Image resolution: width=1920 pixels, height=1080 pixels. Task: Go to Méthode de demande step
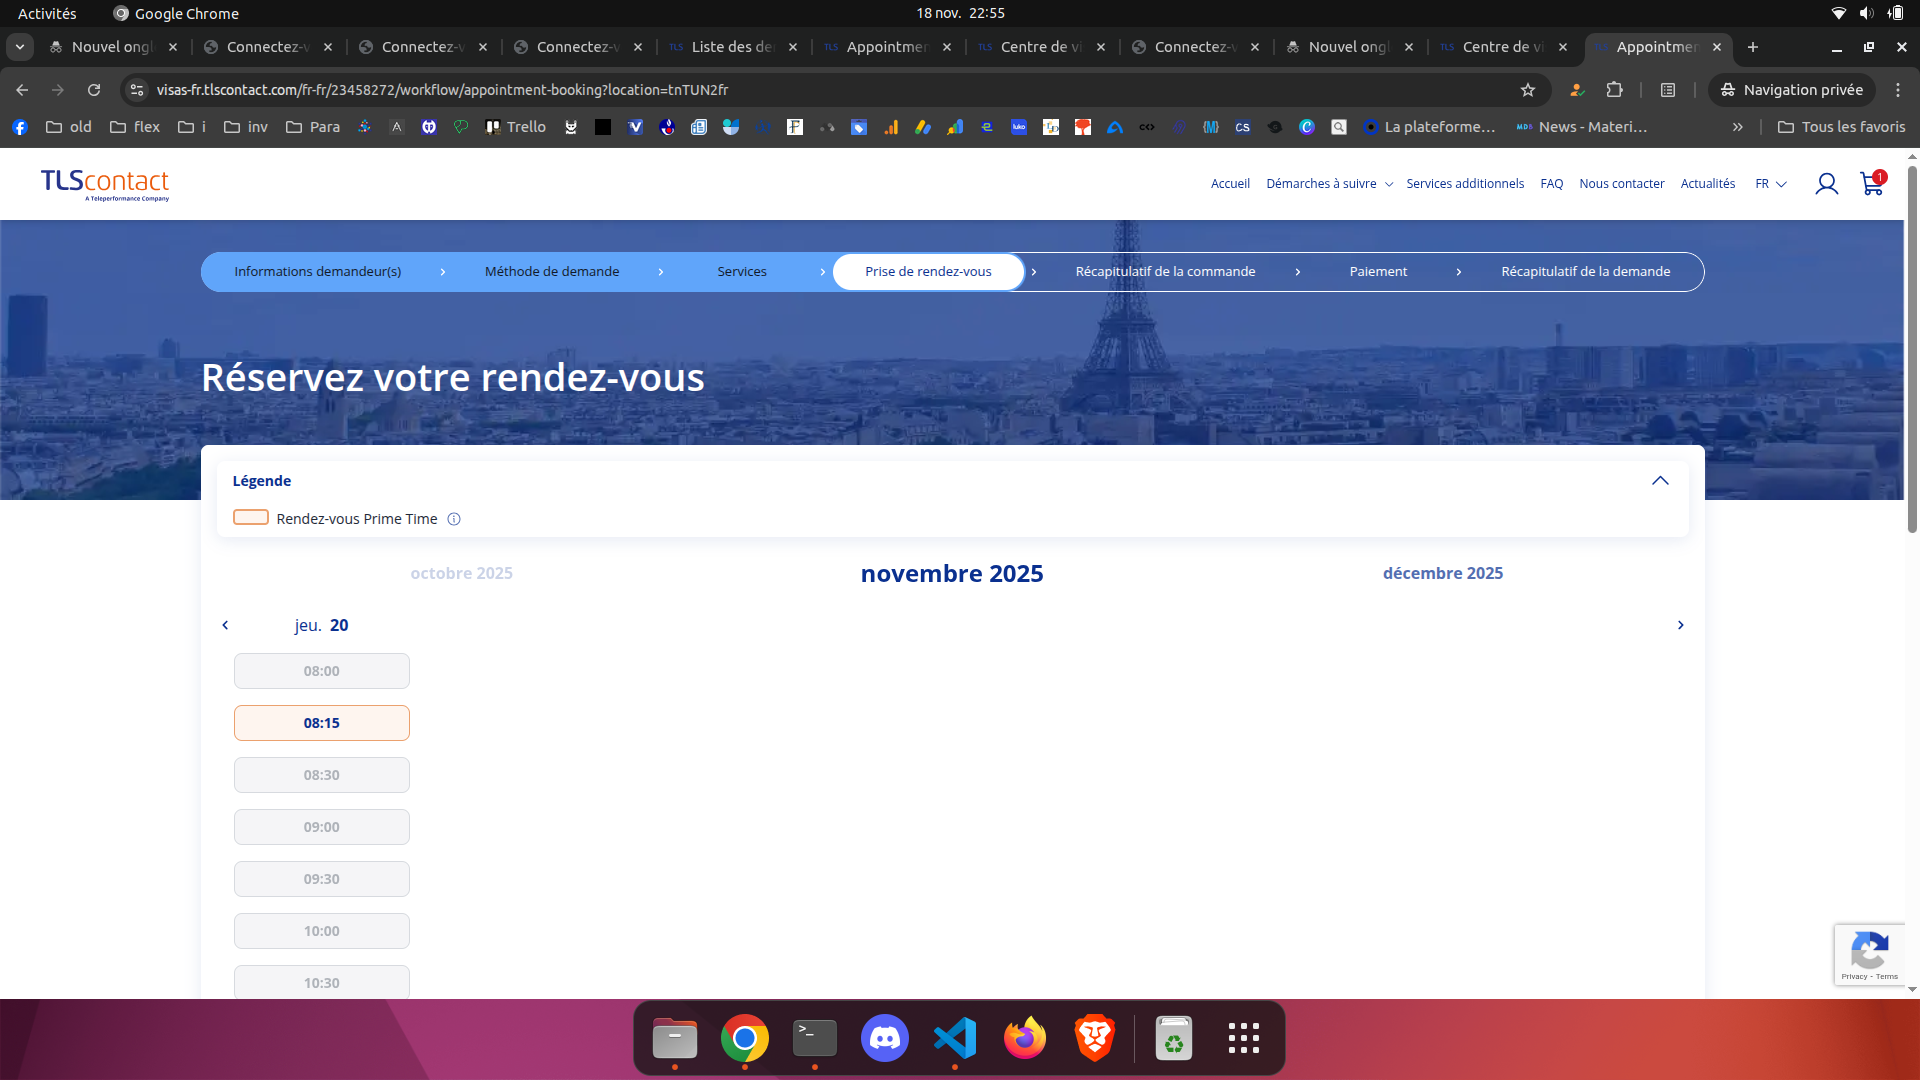(x=552, y=272)
